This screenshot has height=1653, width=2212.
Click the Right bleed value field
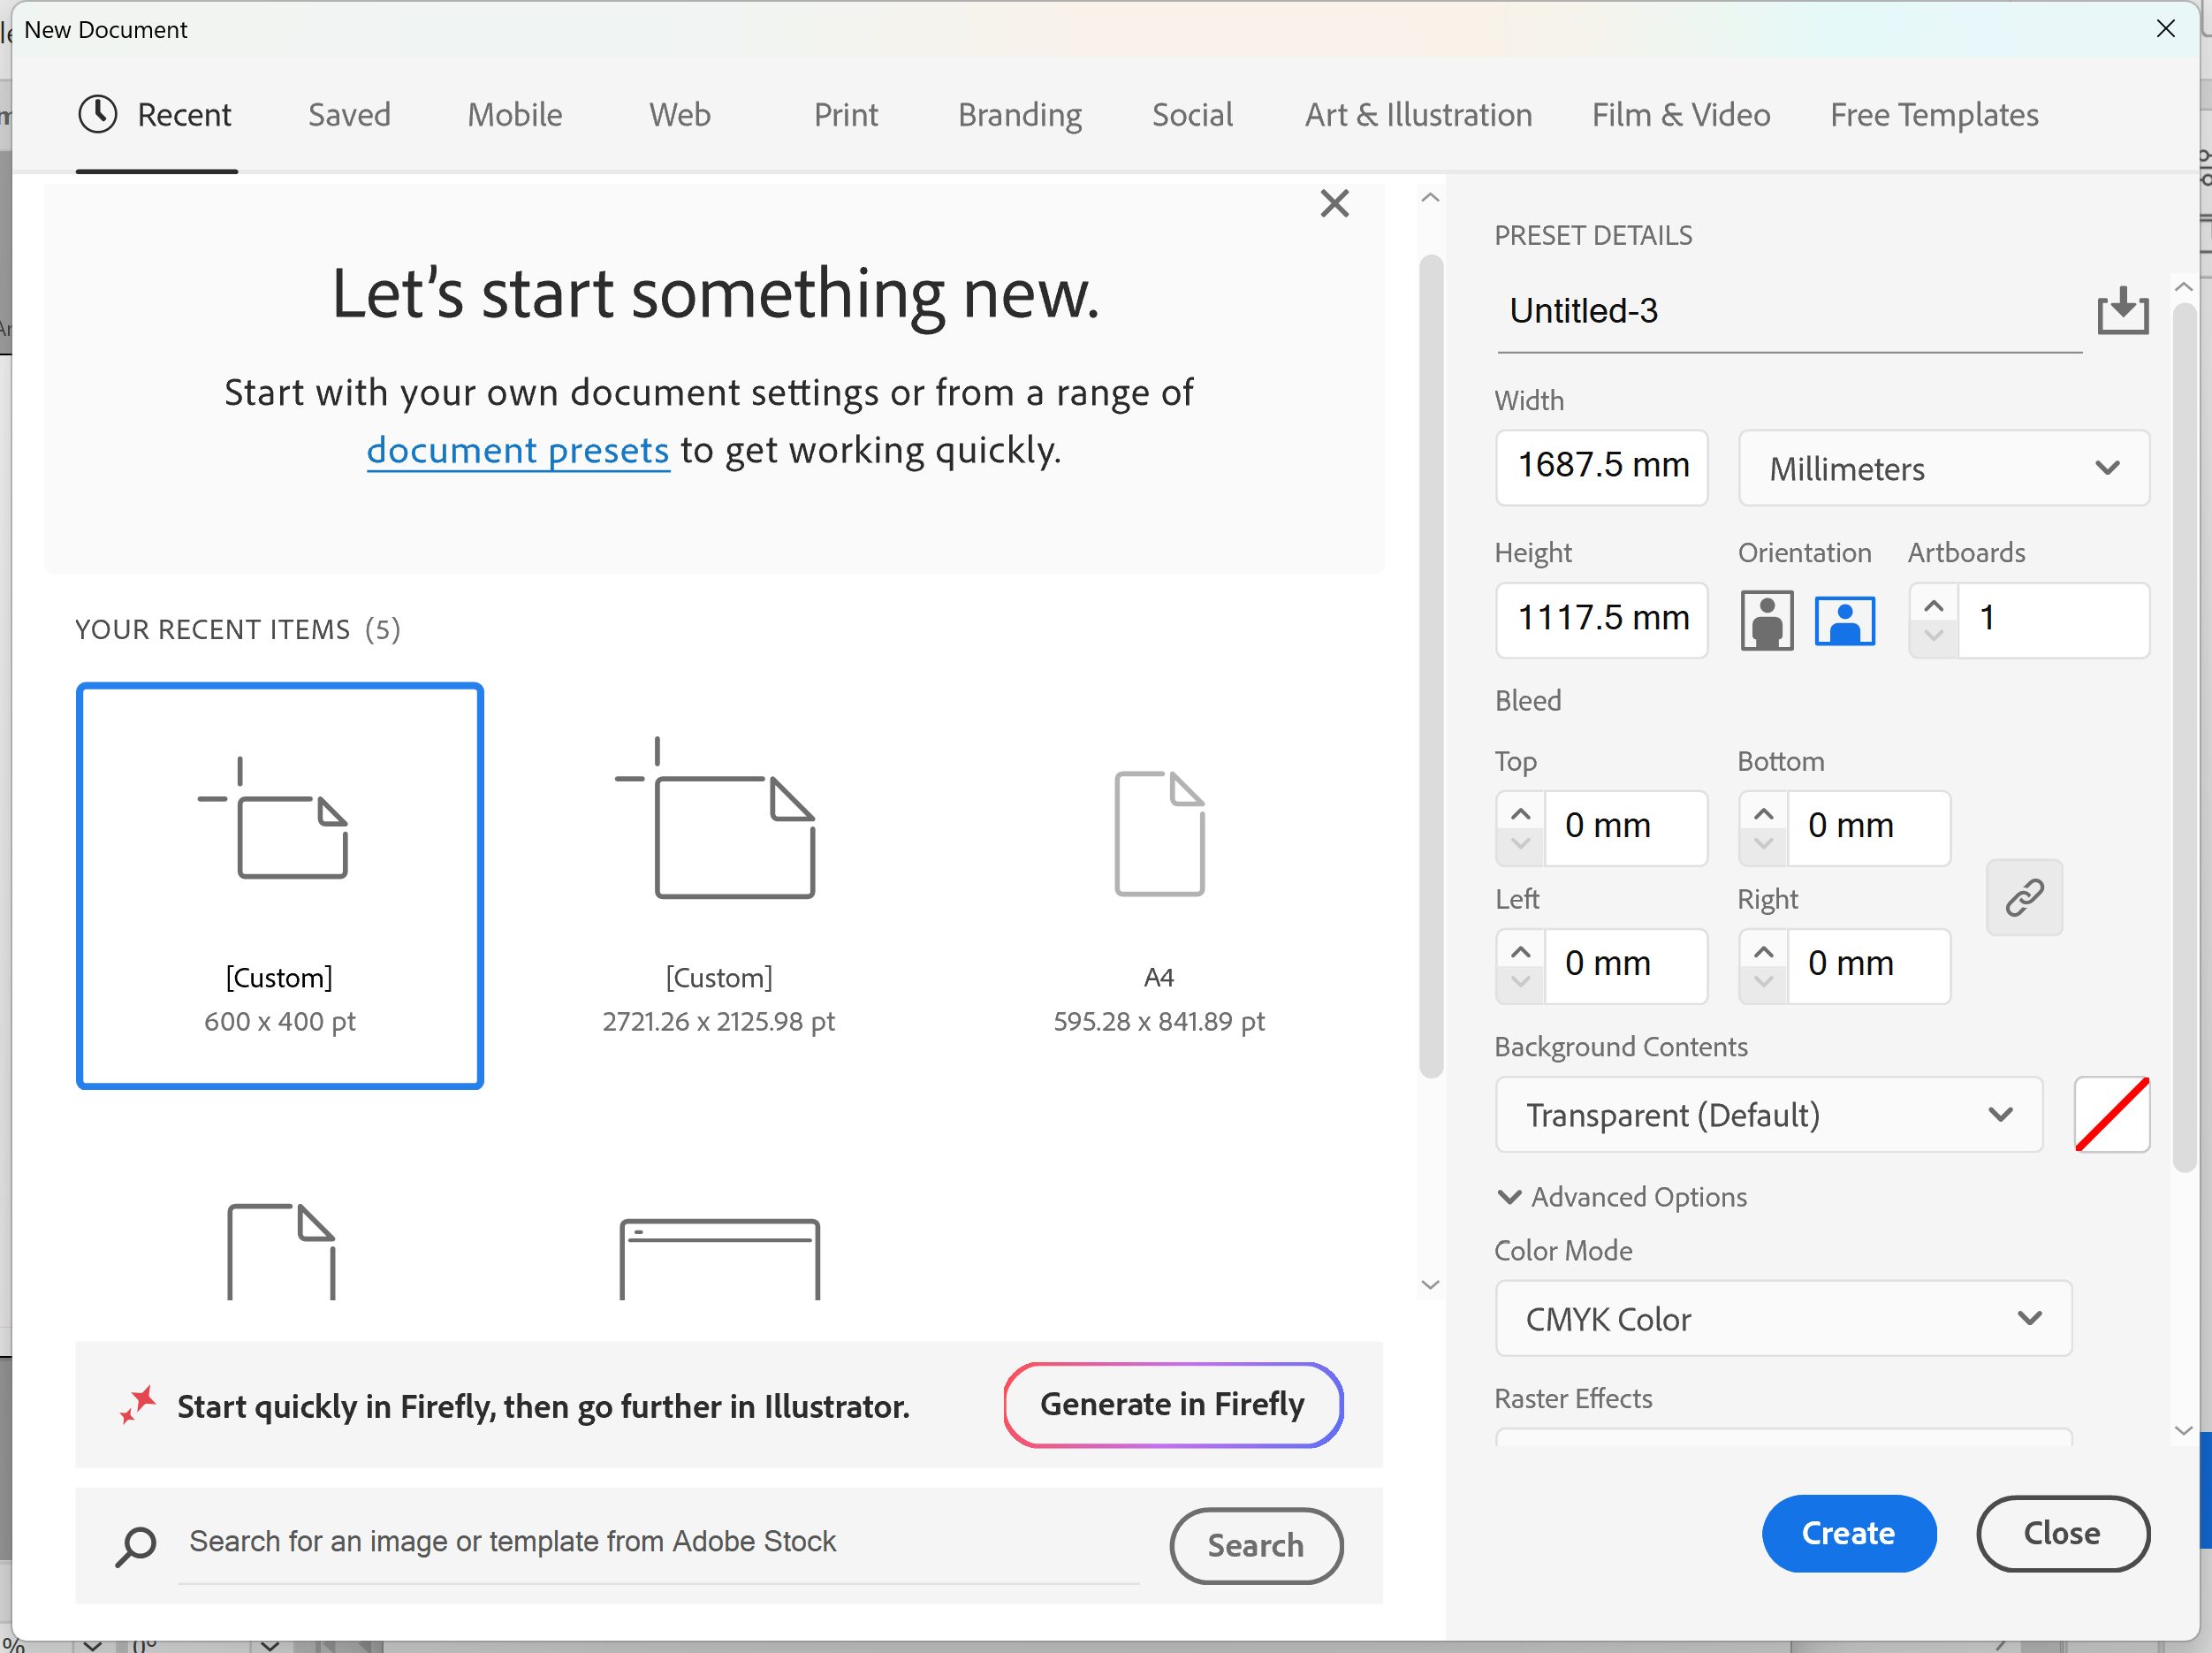(1869, 965)
